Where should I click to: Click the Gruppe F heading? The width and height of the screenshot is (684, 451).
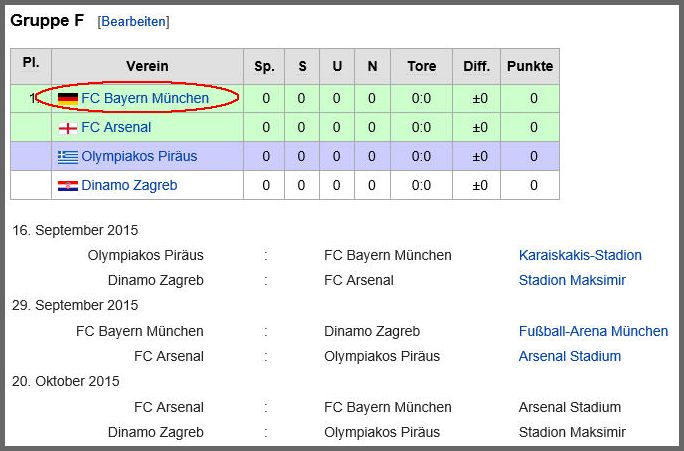(x=47, y=20)
